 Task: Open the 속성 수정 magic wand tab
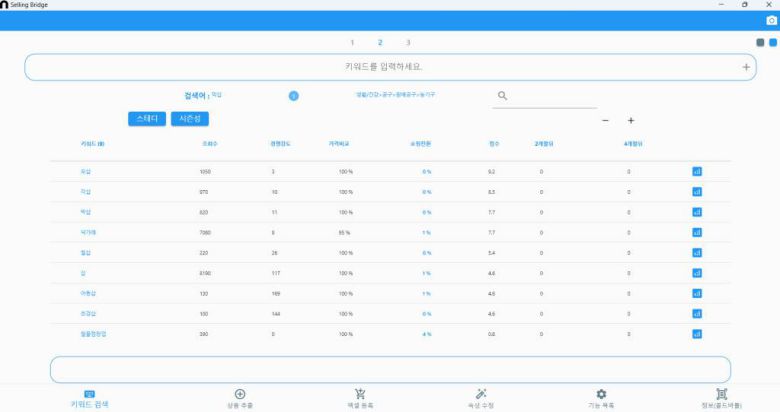481,400
